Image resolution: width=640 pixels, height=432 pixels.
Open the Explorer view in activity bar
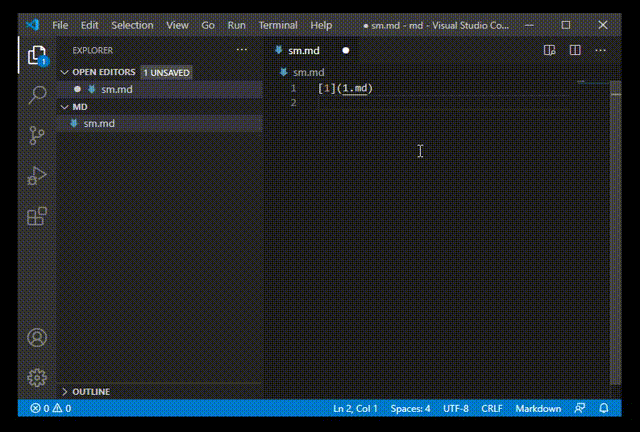37,55
